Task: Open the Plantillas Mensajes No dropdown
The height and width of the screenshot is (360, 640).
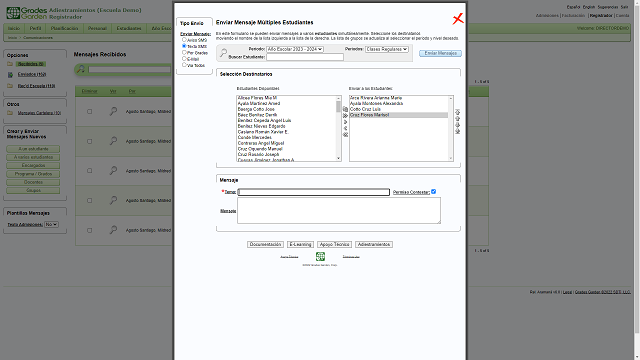Action: [51, 224]
